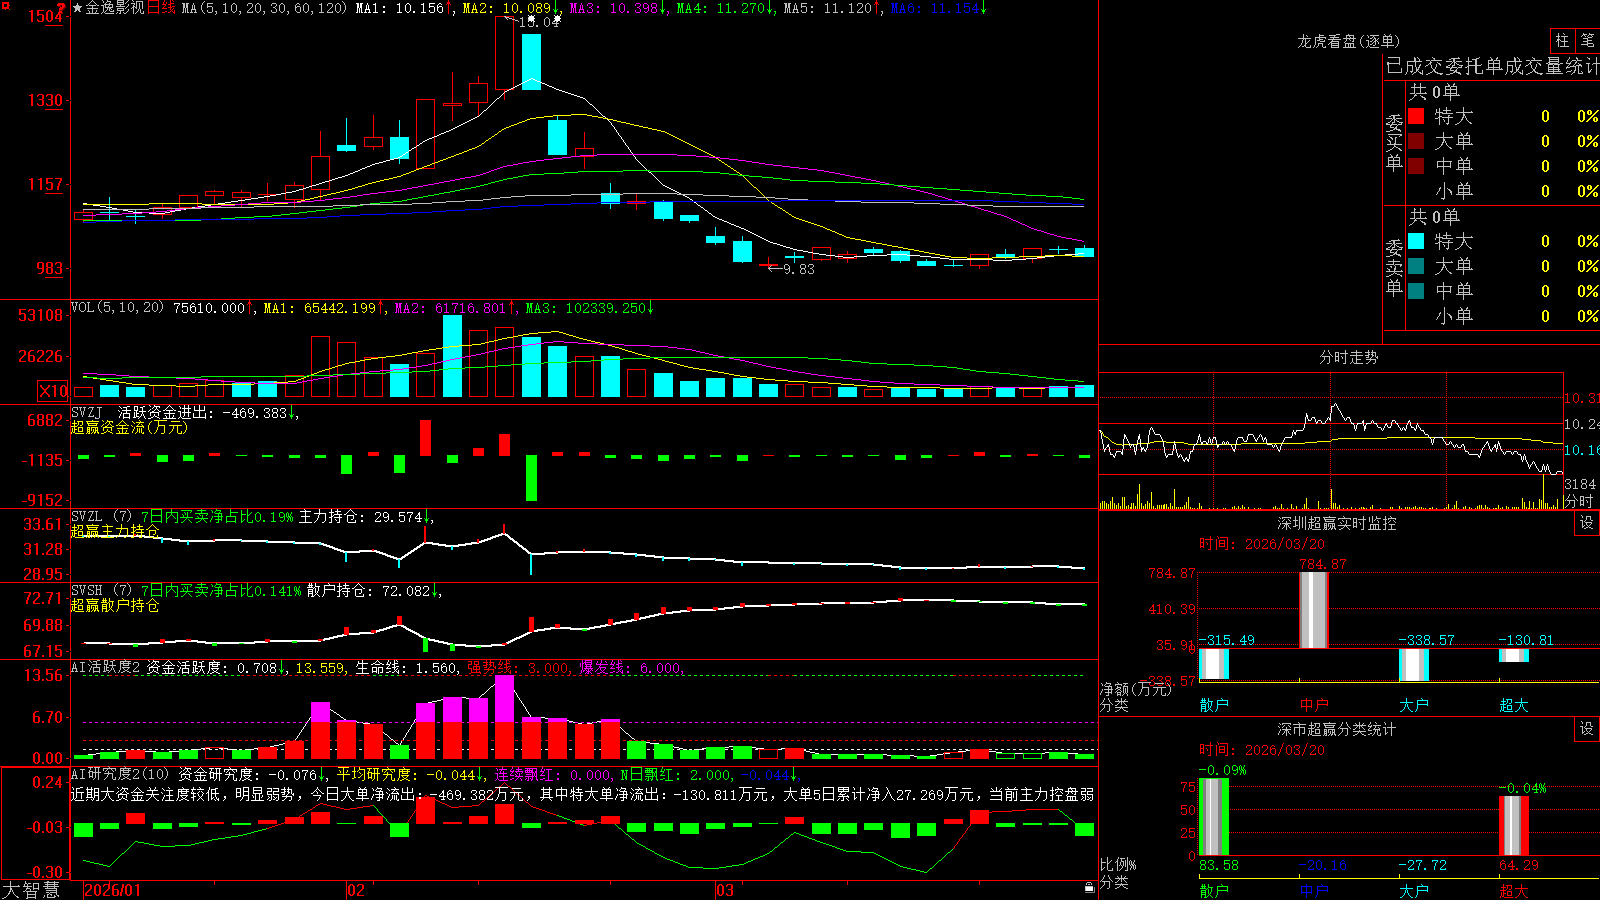
Task: Click the red question-mark icon atop price axis
Action: point(61,7)
